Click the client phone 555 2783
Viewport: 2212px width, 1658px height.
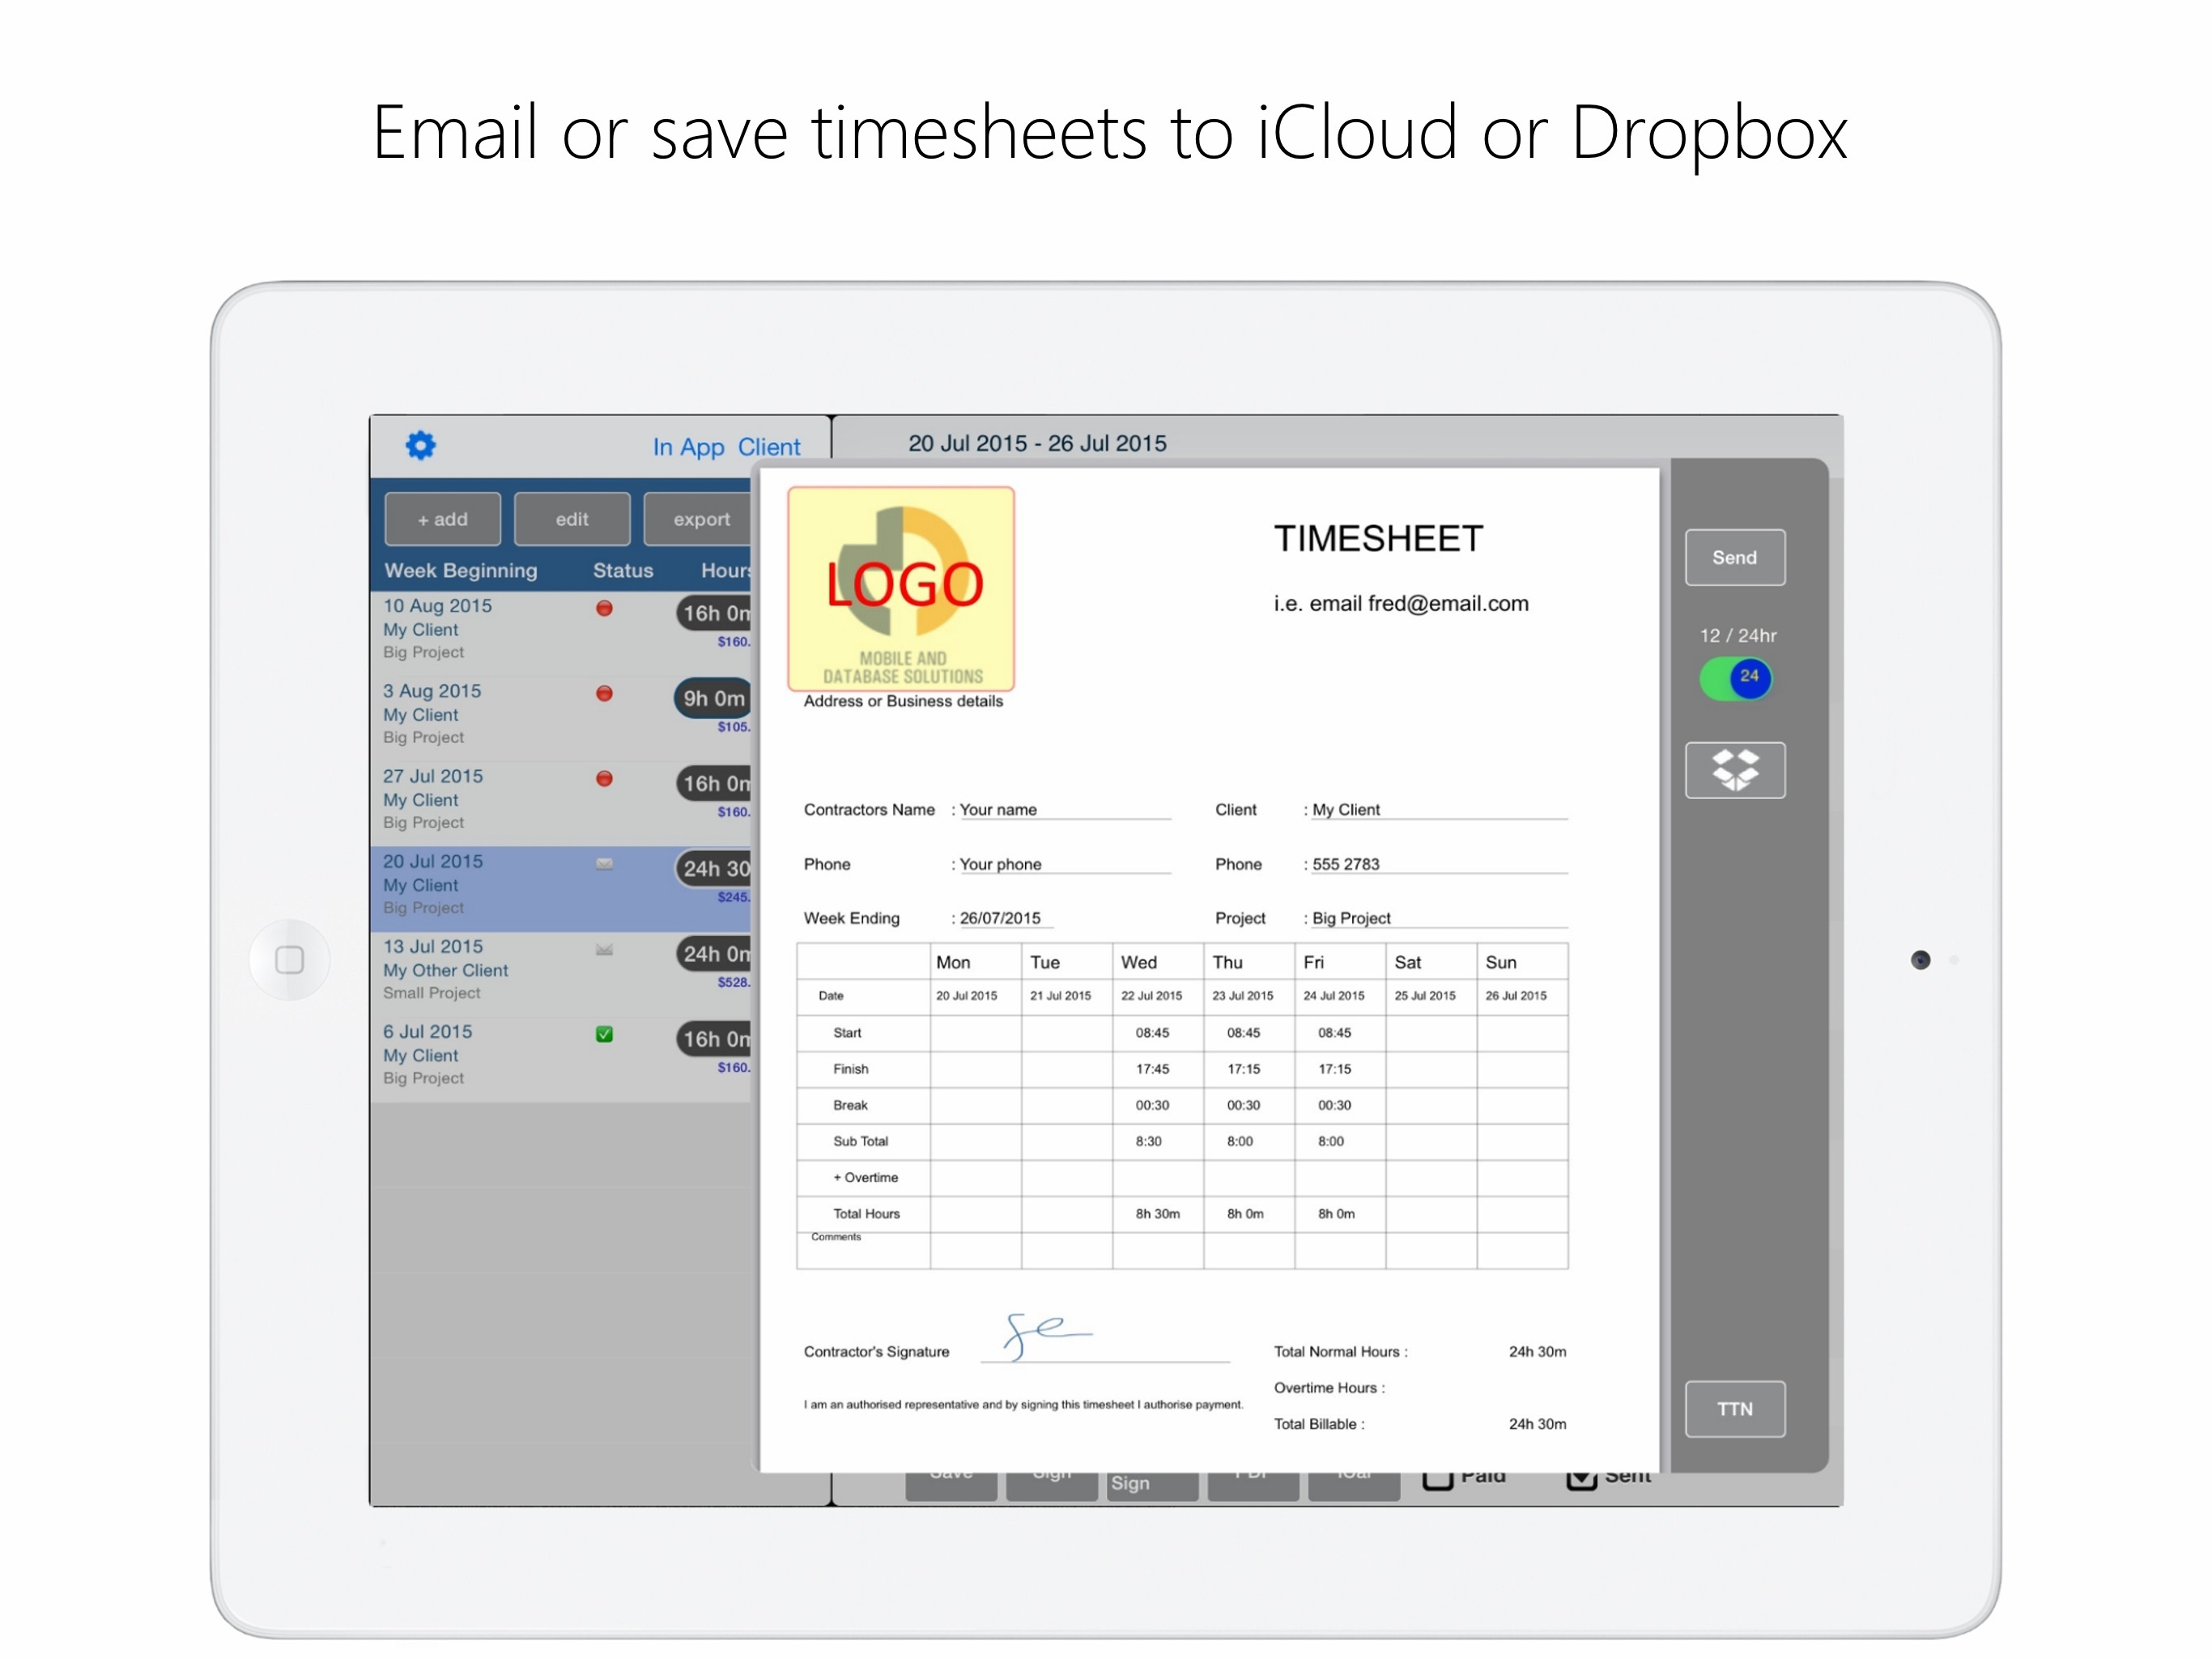tap(1345, 864)
